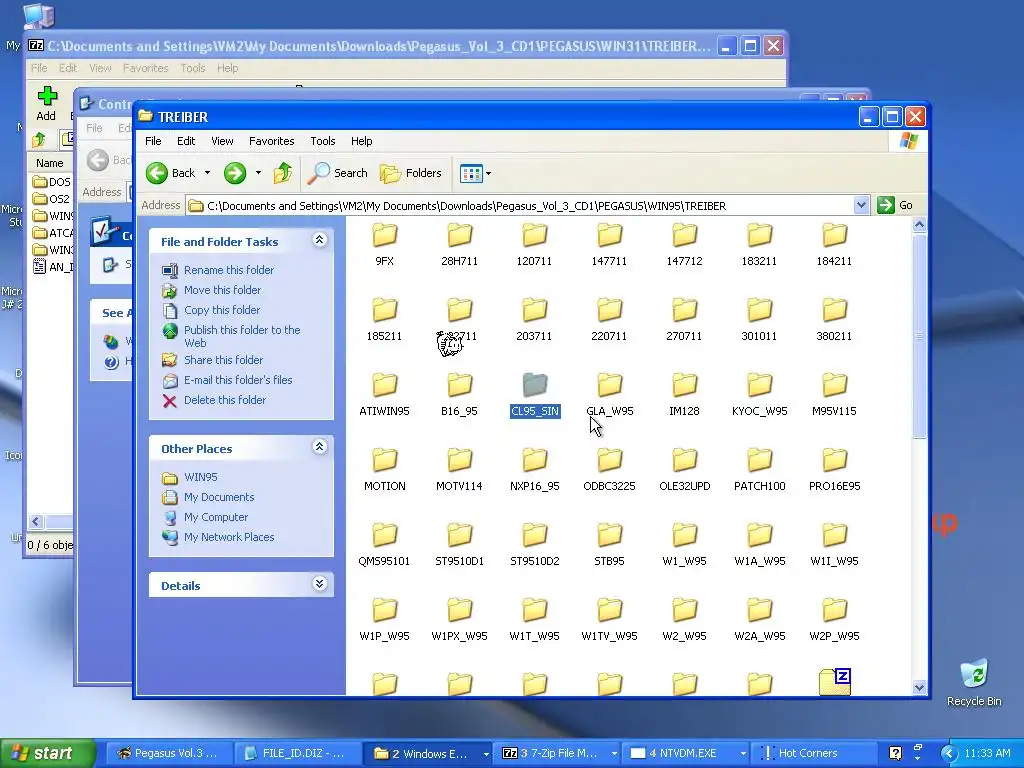Open the Edit menu in TREIBER window
Screen dimensions: 1024x768
pos(186,141)
